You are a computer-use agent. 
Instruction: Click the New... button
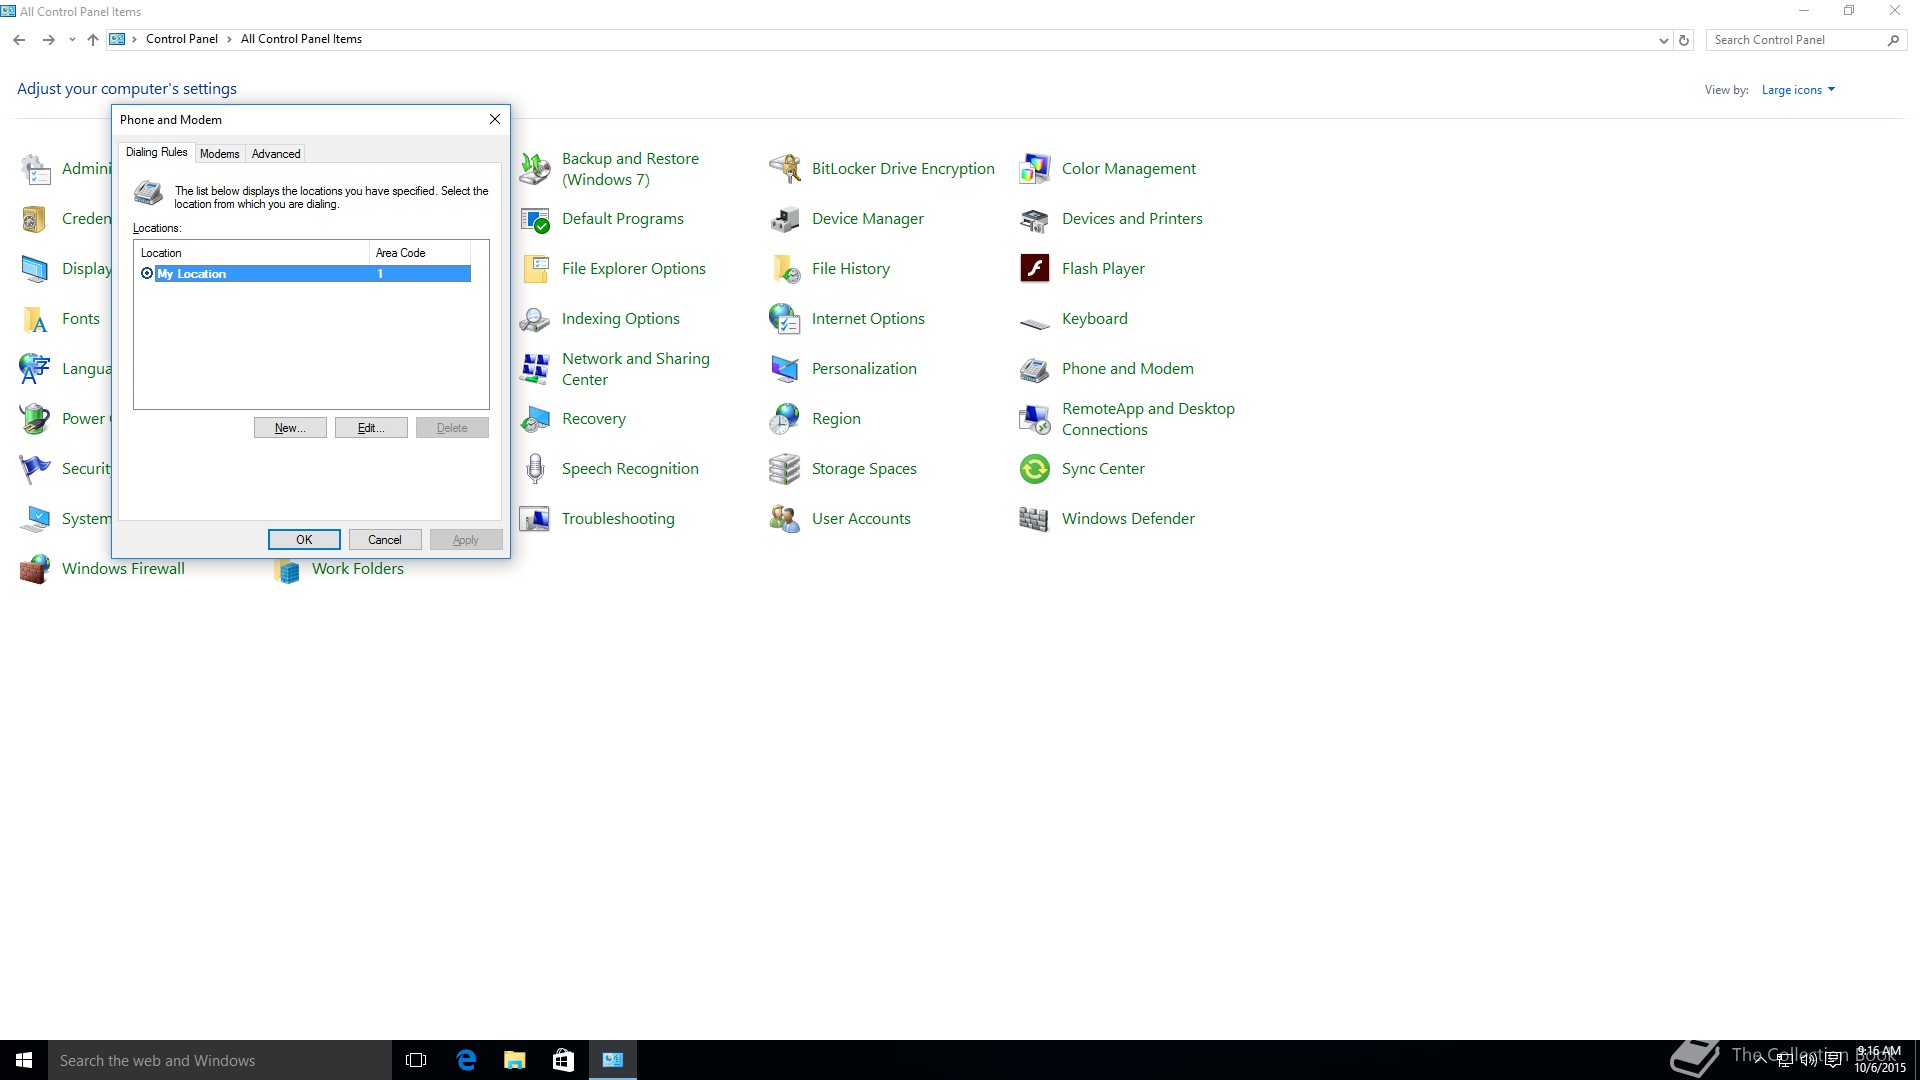coord(290,428)
